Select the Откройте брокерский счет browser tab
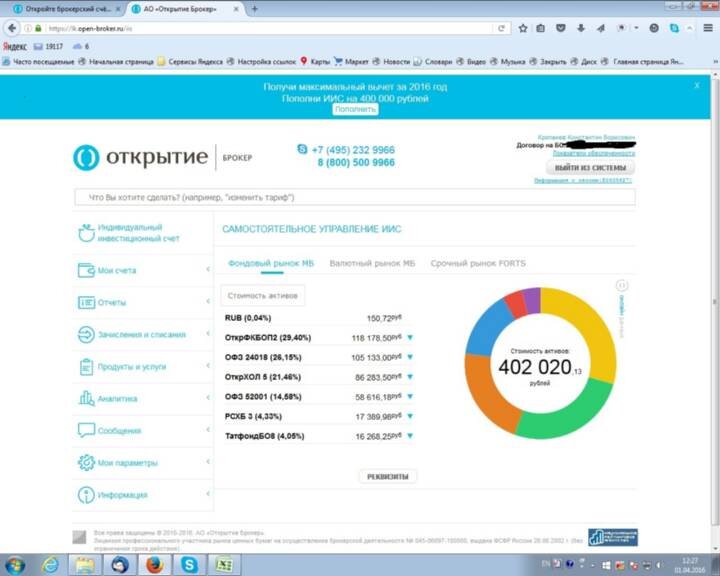This screenshot has height=576, width=720. [68, 9]
